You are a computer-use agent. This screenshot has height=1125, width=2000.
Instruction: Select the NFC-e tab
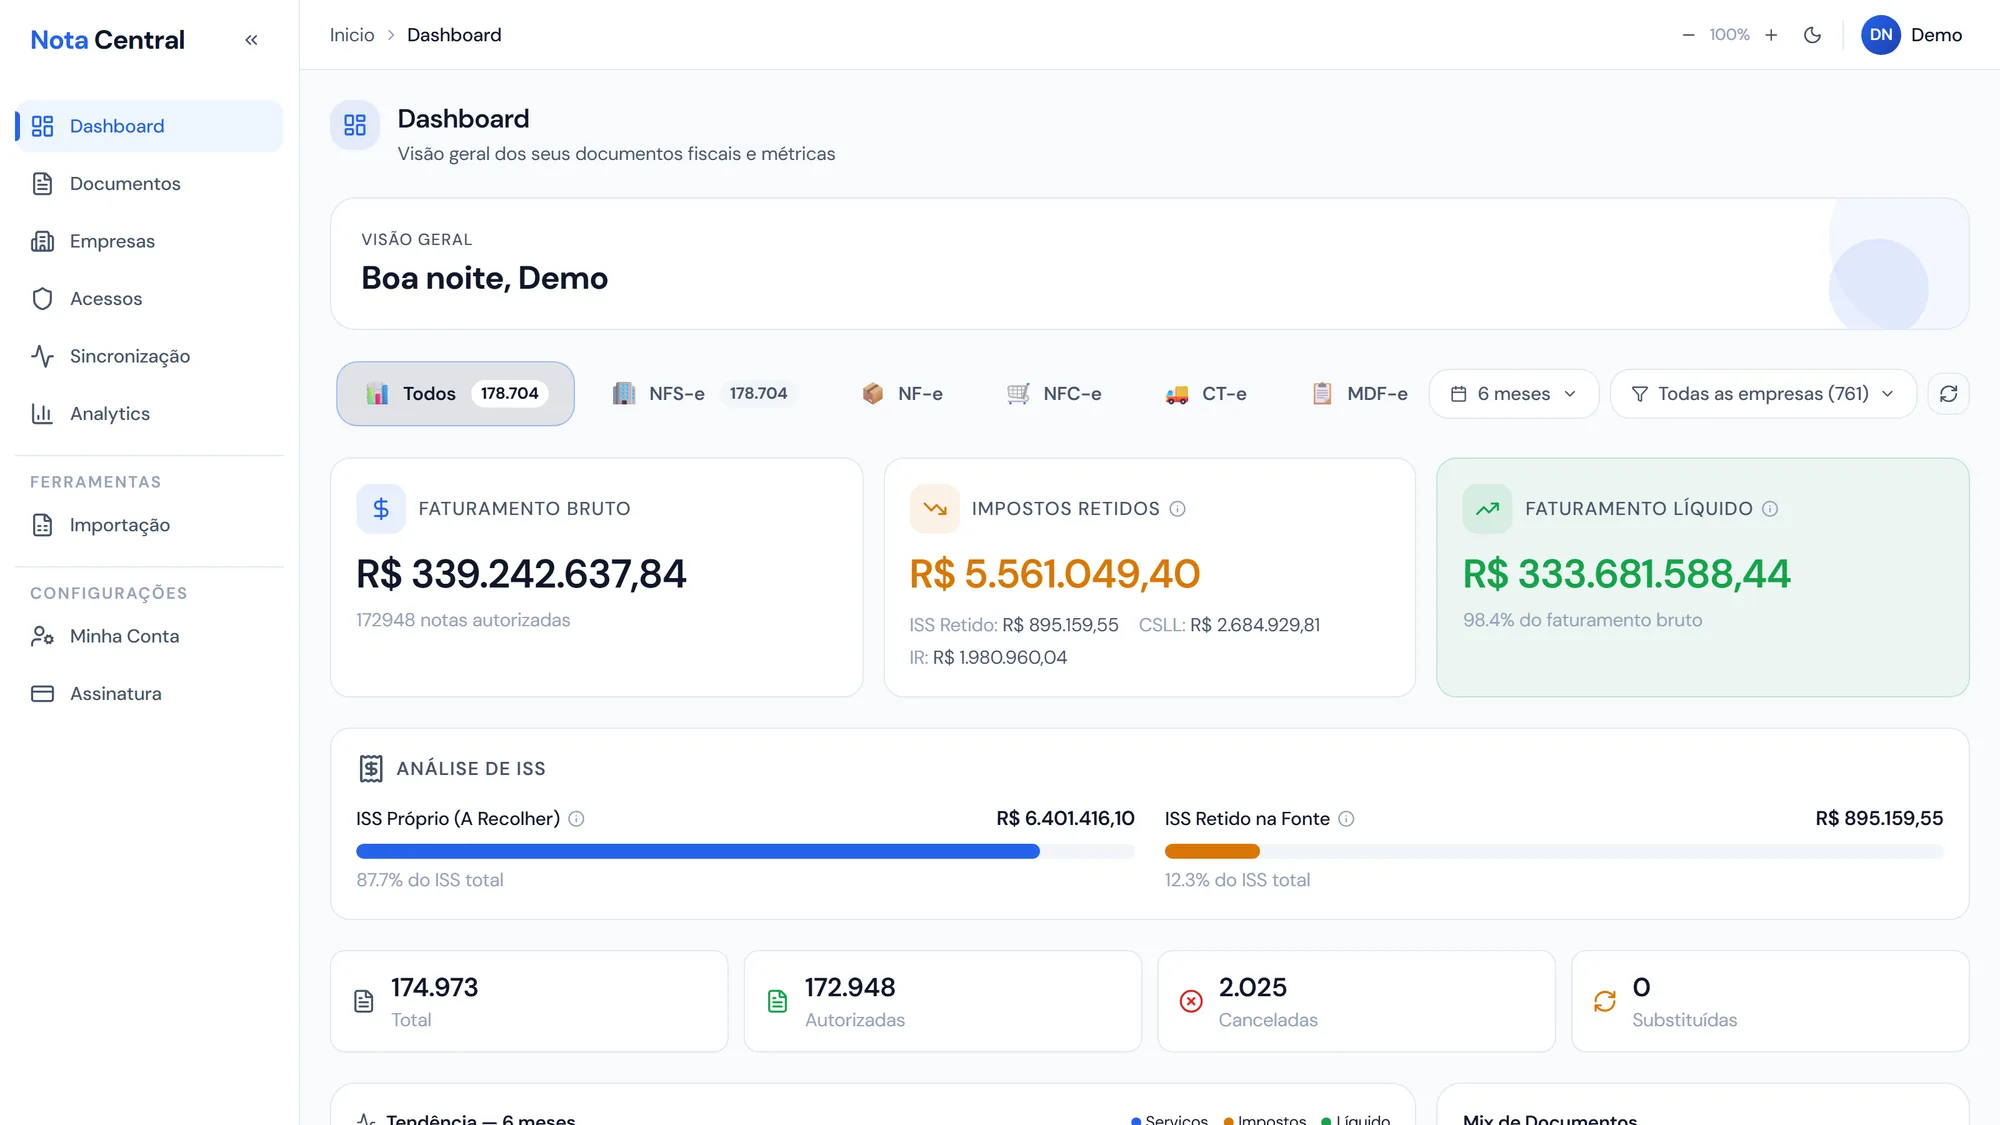[1054, 394]
